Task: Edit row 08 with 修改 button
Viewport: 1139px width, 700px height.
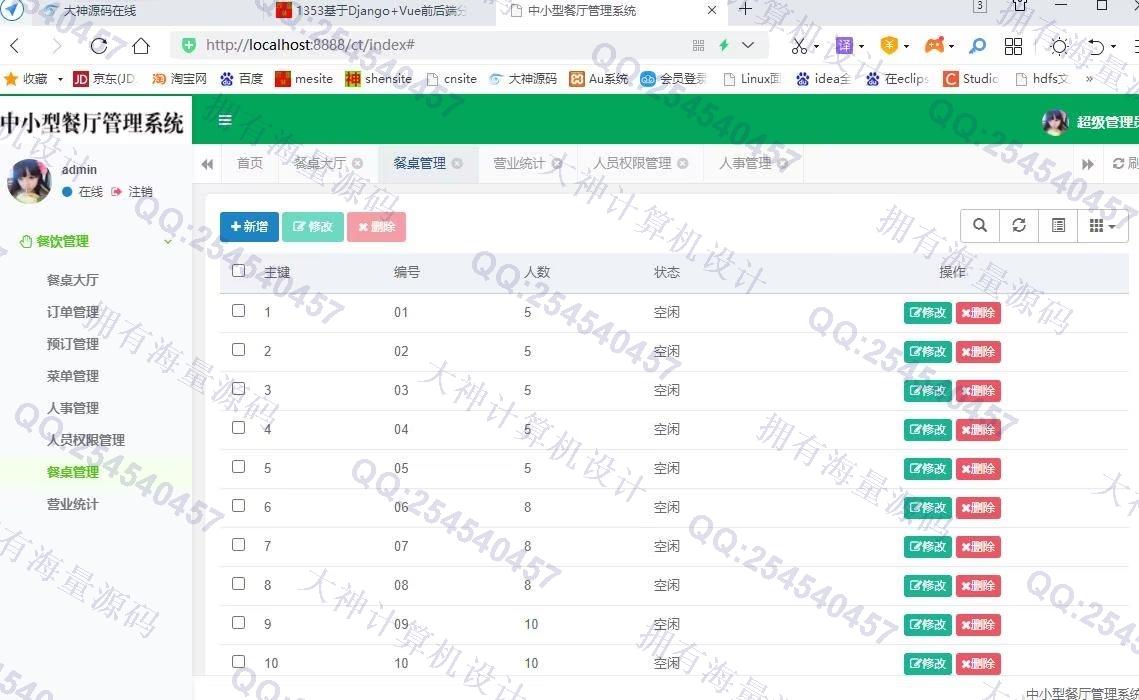Action: coord(928,585)
